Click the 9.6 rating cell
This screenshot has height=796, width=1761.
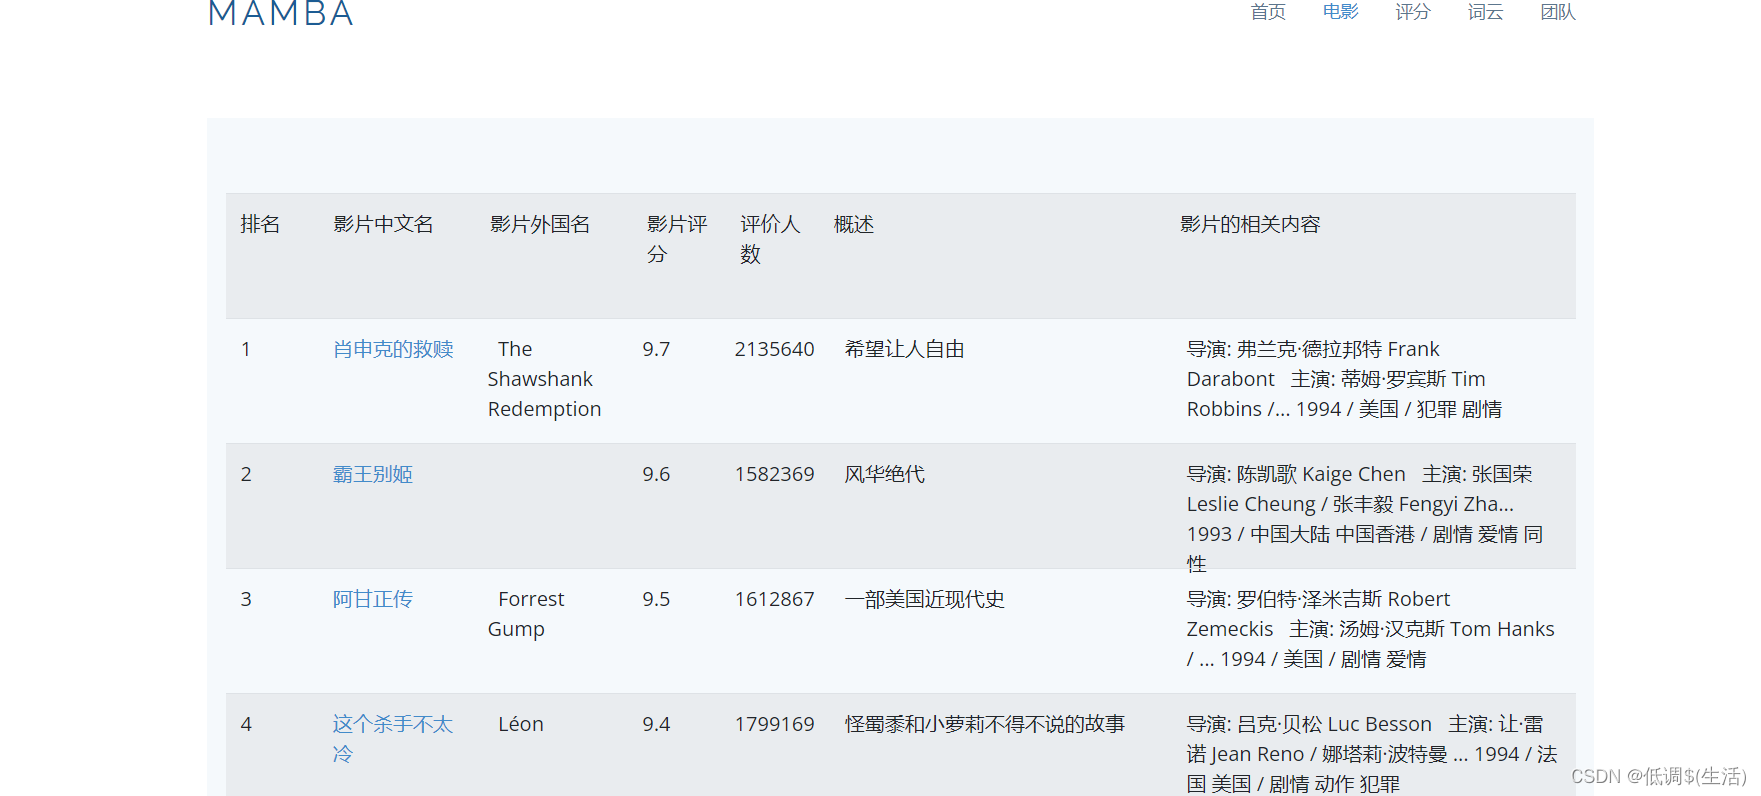656,474
